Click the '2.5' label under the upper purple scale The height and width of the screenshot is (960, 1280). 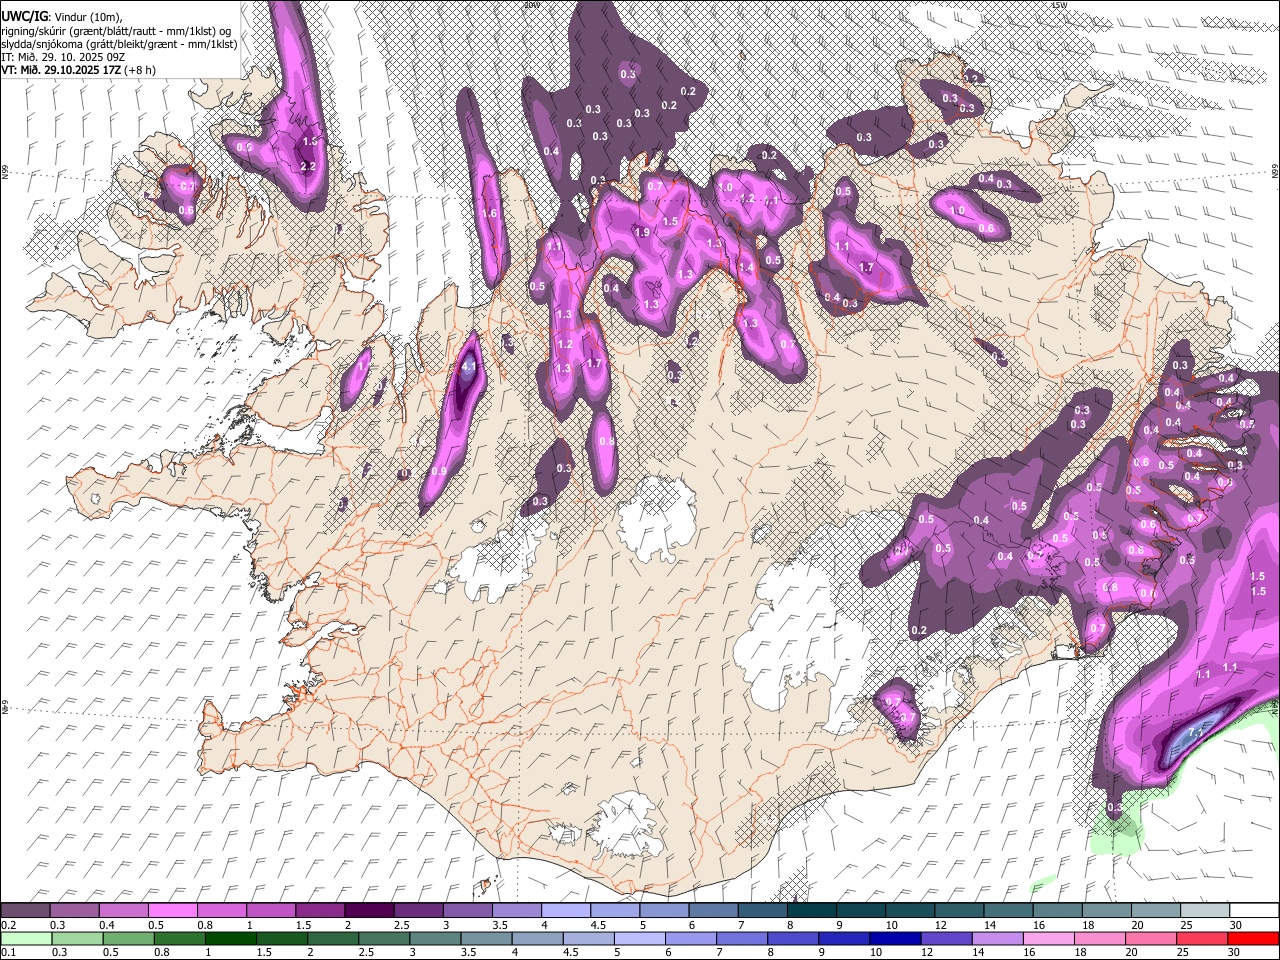click(401, 925)
